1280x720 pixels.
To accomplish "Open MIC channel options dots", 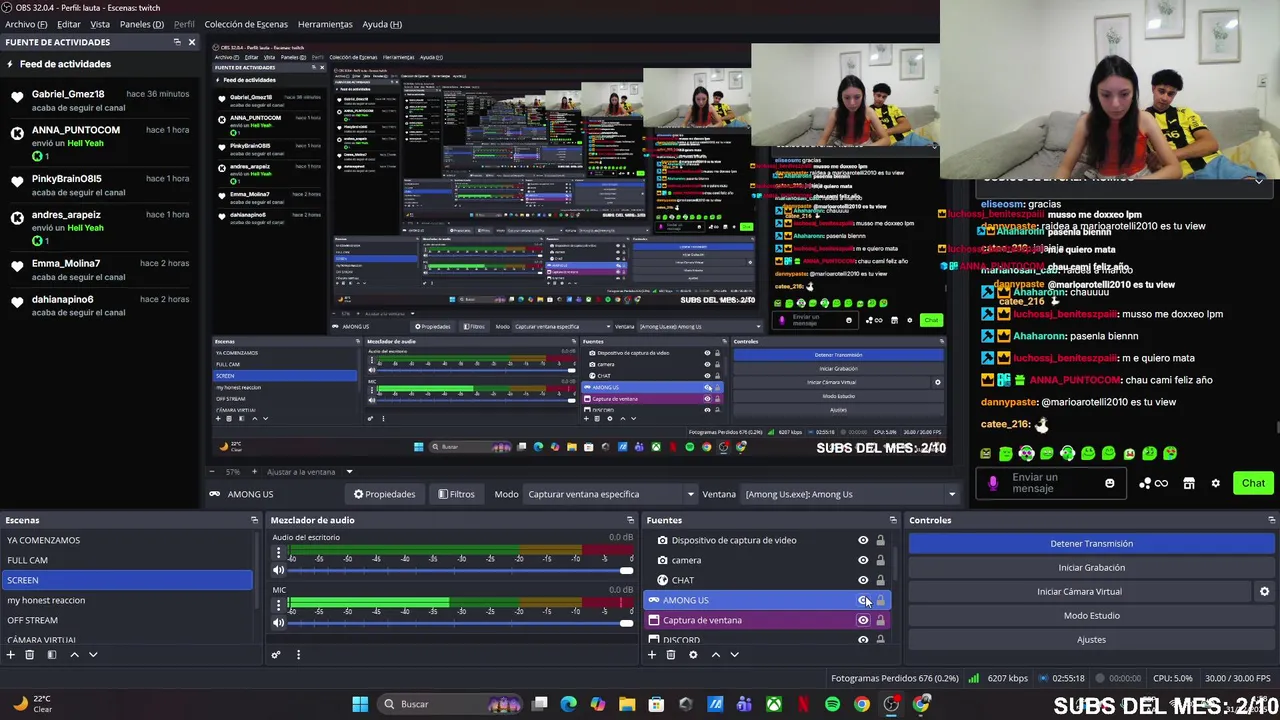I will pos(279,605).
